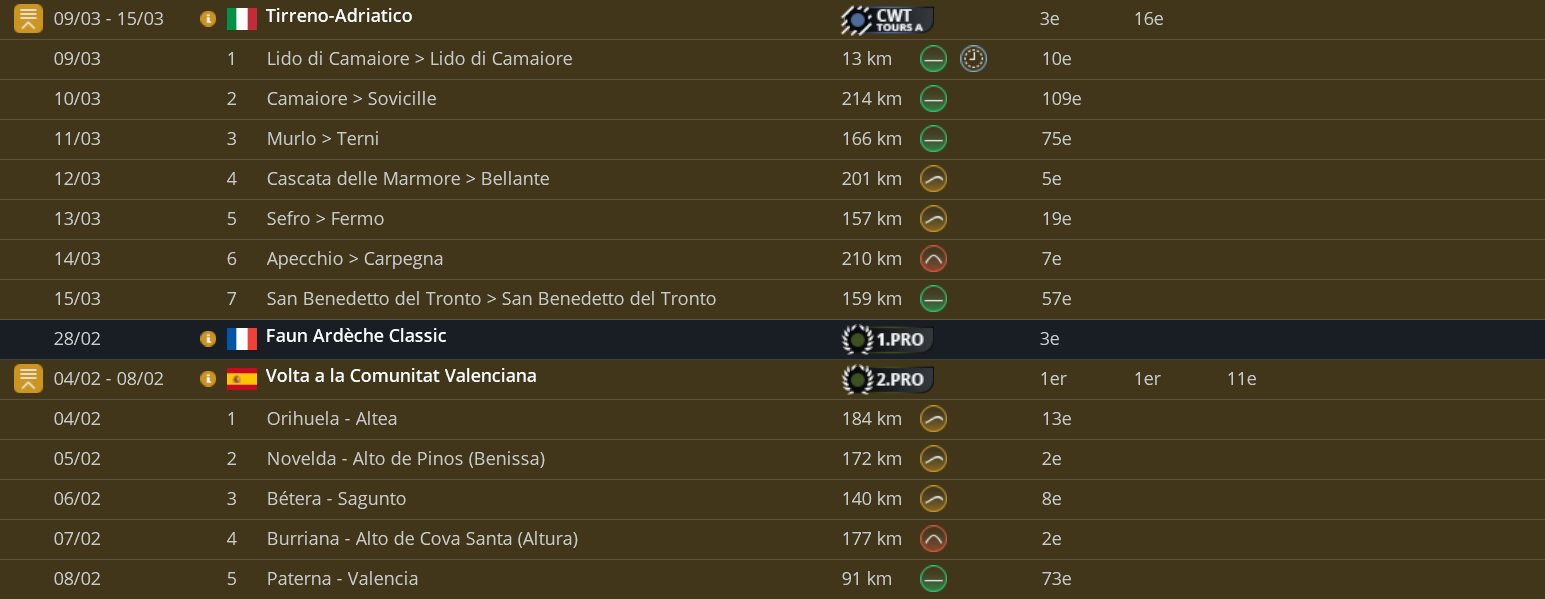Click the Spanish flag beside Volta Valenciana
Image resolution: width=1545 pixels, height=599 pixels.
pos(242,379)
